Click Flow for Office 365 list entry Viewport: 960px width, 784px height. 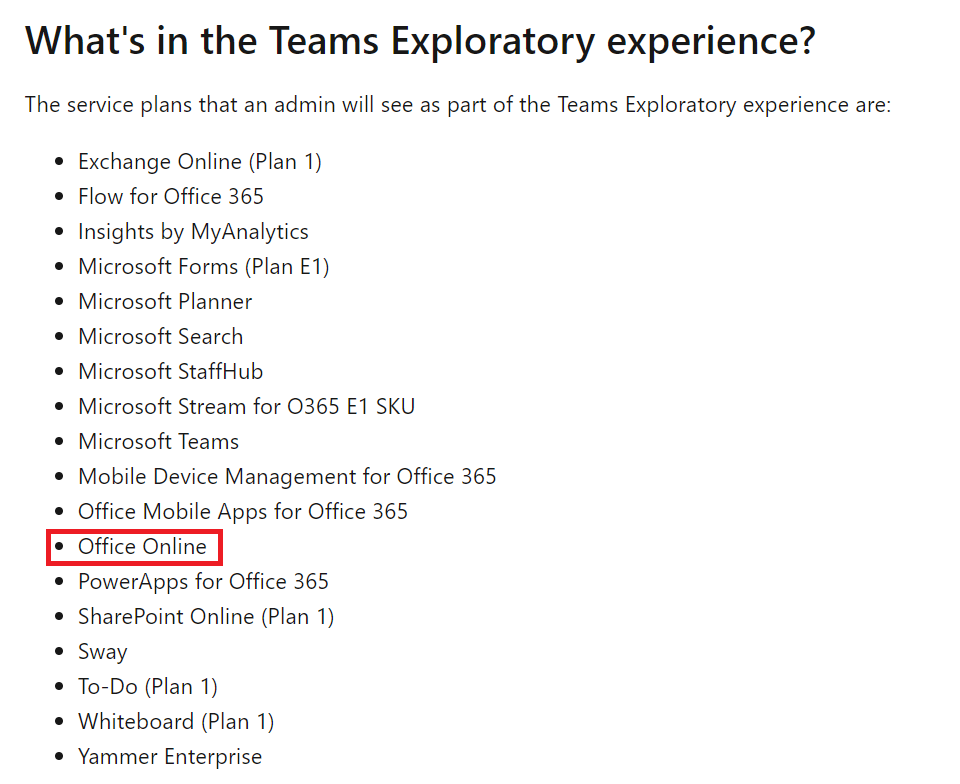[171, 196]
